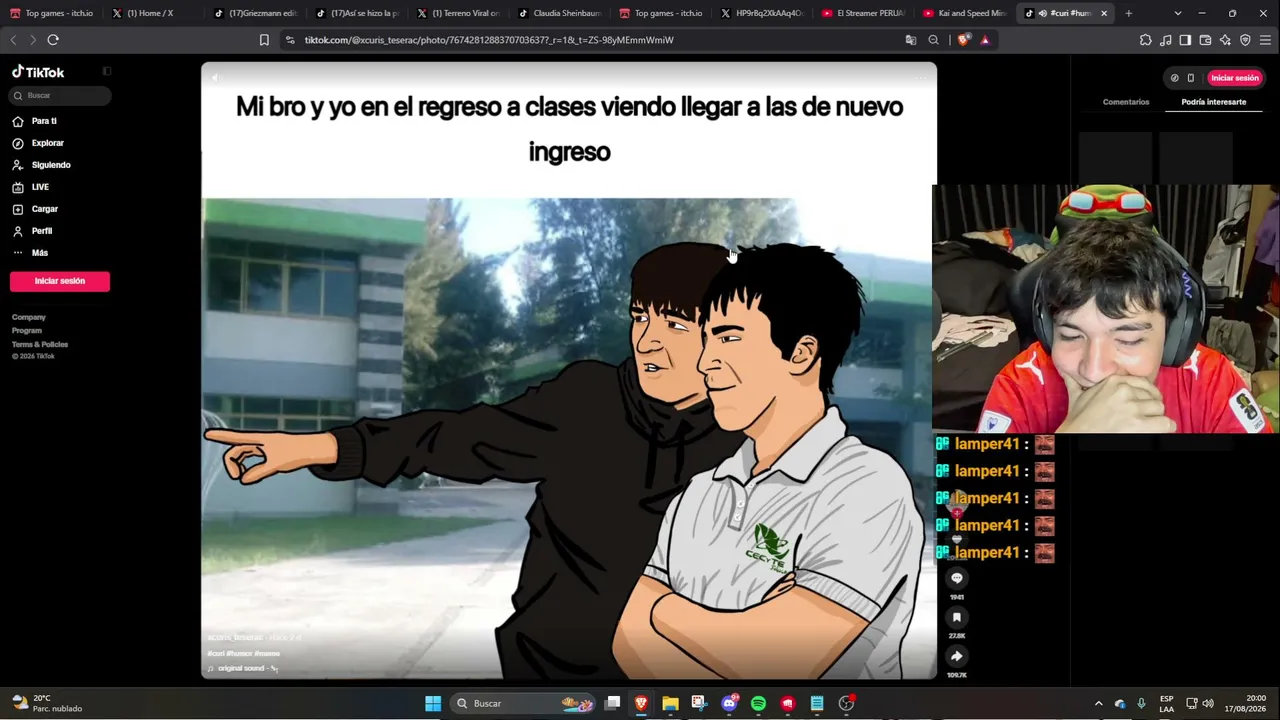Click the top-right Iniciar sesión button
The image size is (1280, 720).
1235,78
